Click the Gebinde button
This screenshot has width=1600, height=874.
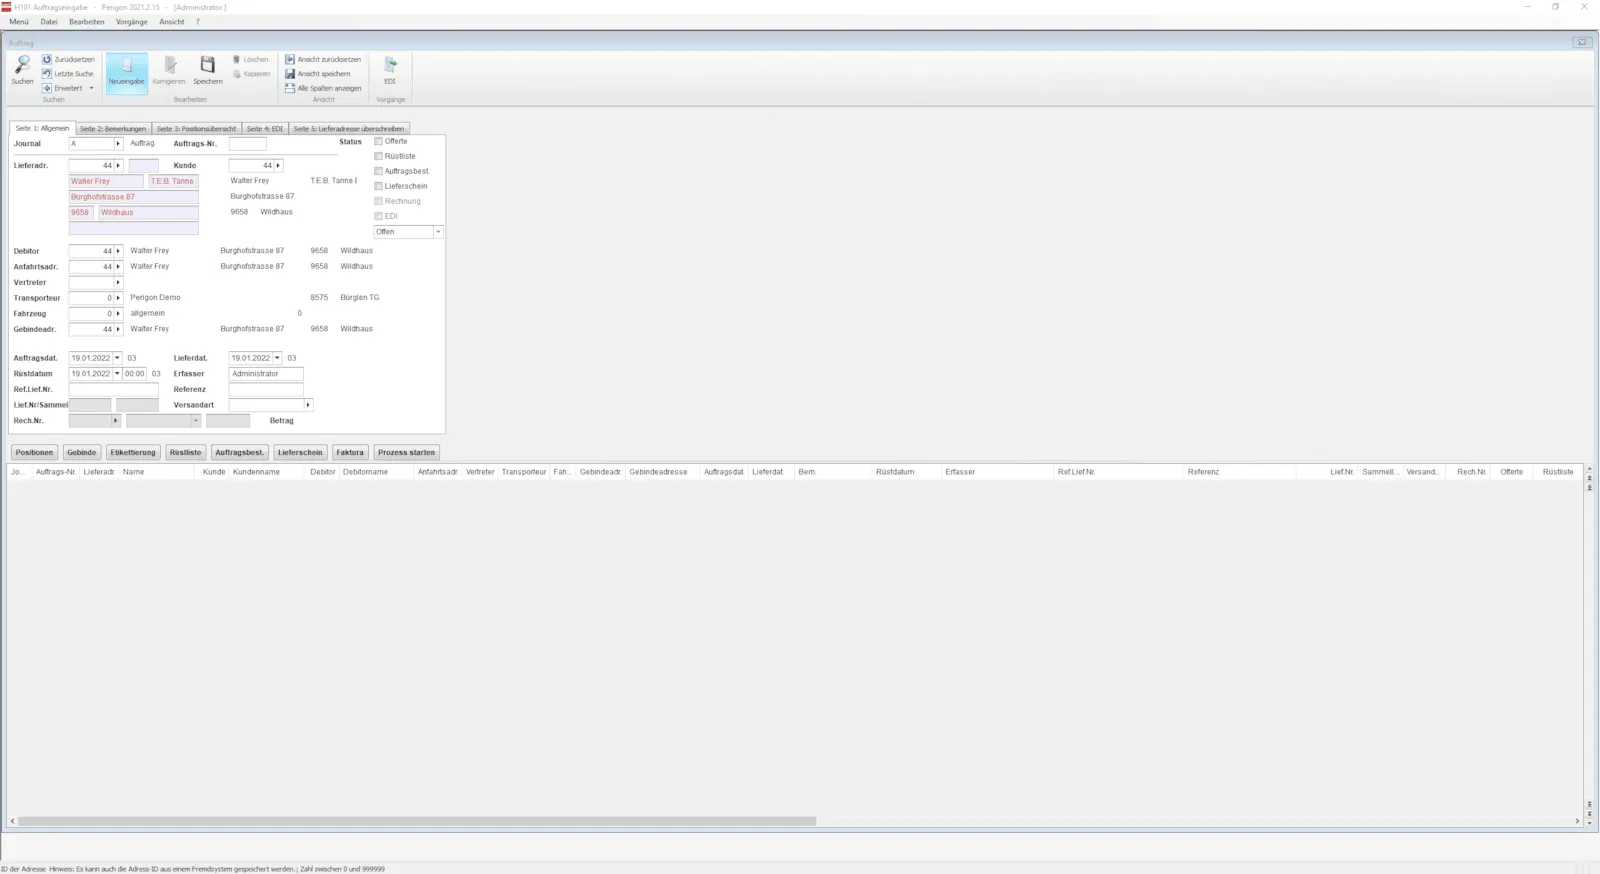point(82,452)
